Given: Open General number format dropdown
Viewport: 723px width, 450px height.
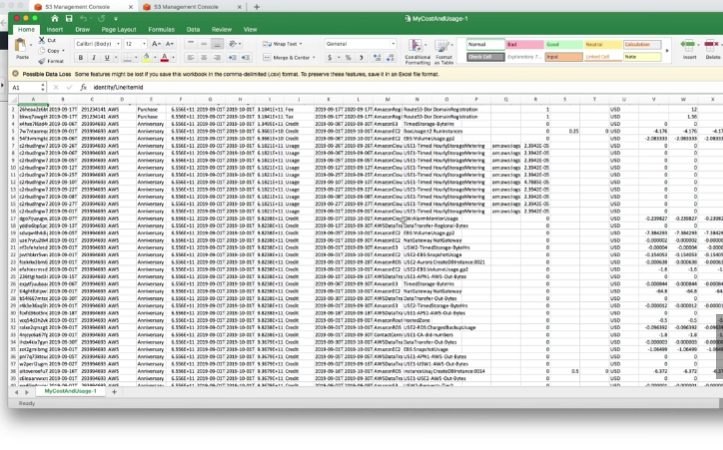Looking at the screenshot, I should tap(360, 44).
